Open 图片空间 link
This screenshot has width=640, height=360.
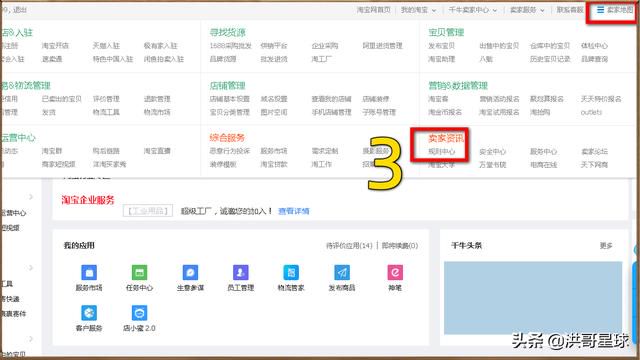(274, 112)
